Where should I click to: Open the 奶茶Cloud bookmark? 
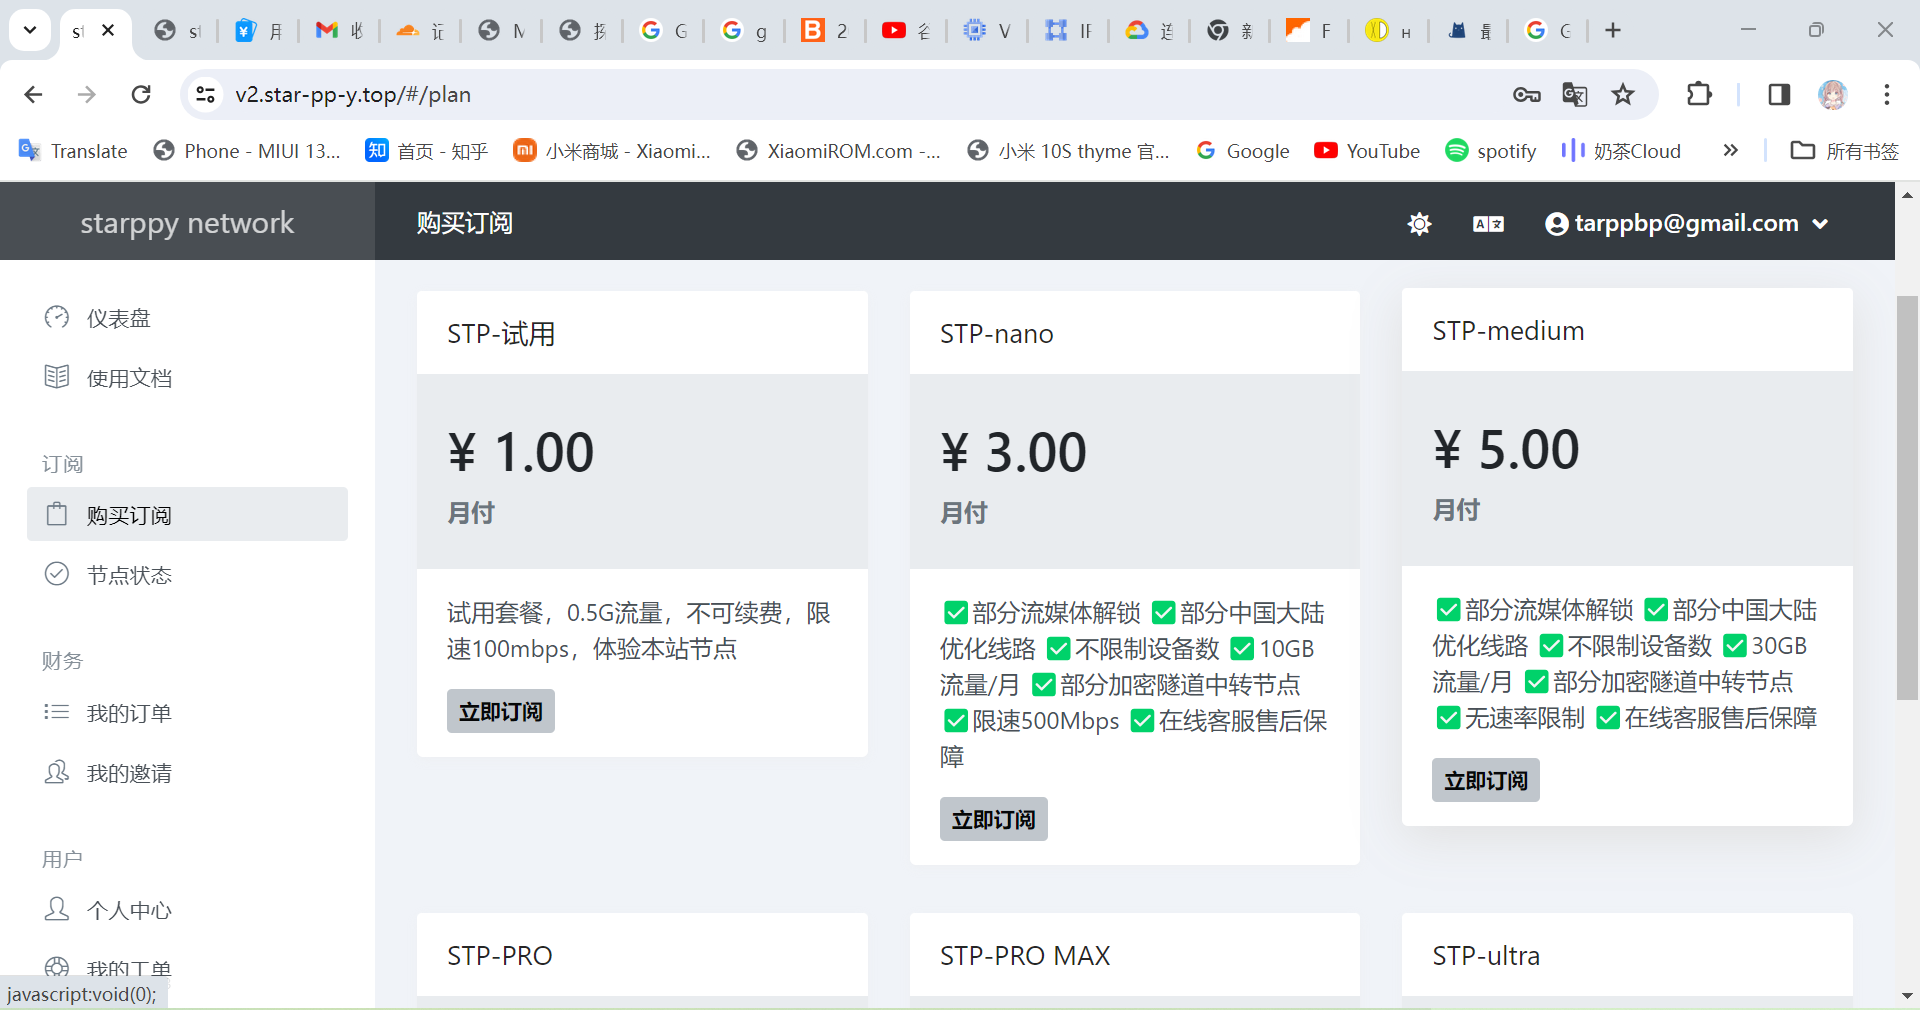pyautogui.click(x=1621, y=151)
